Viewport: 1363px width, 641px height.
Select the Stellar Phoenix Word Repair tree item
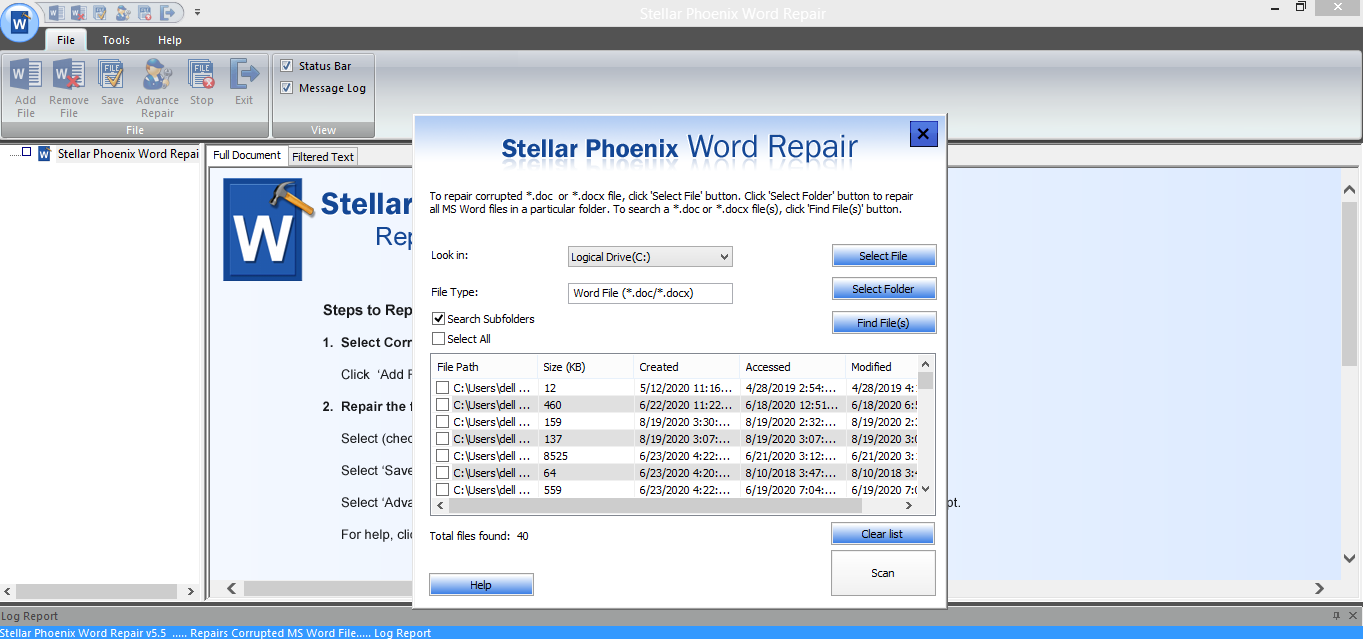point(128,154)
